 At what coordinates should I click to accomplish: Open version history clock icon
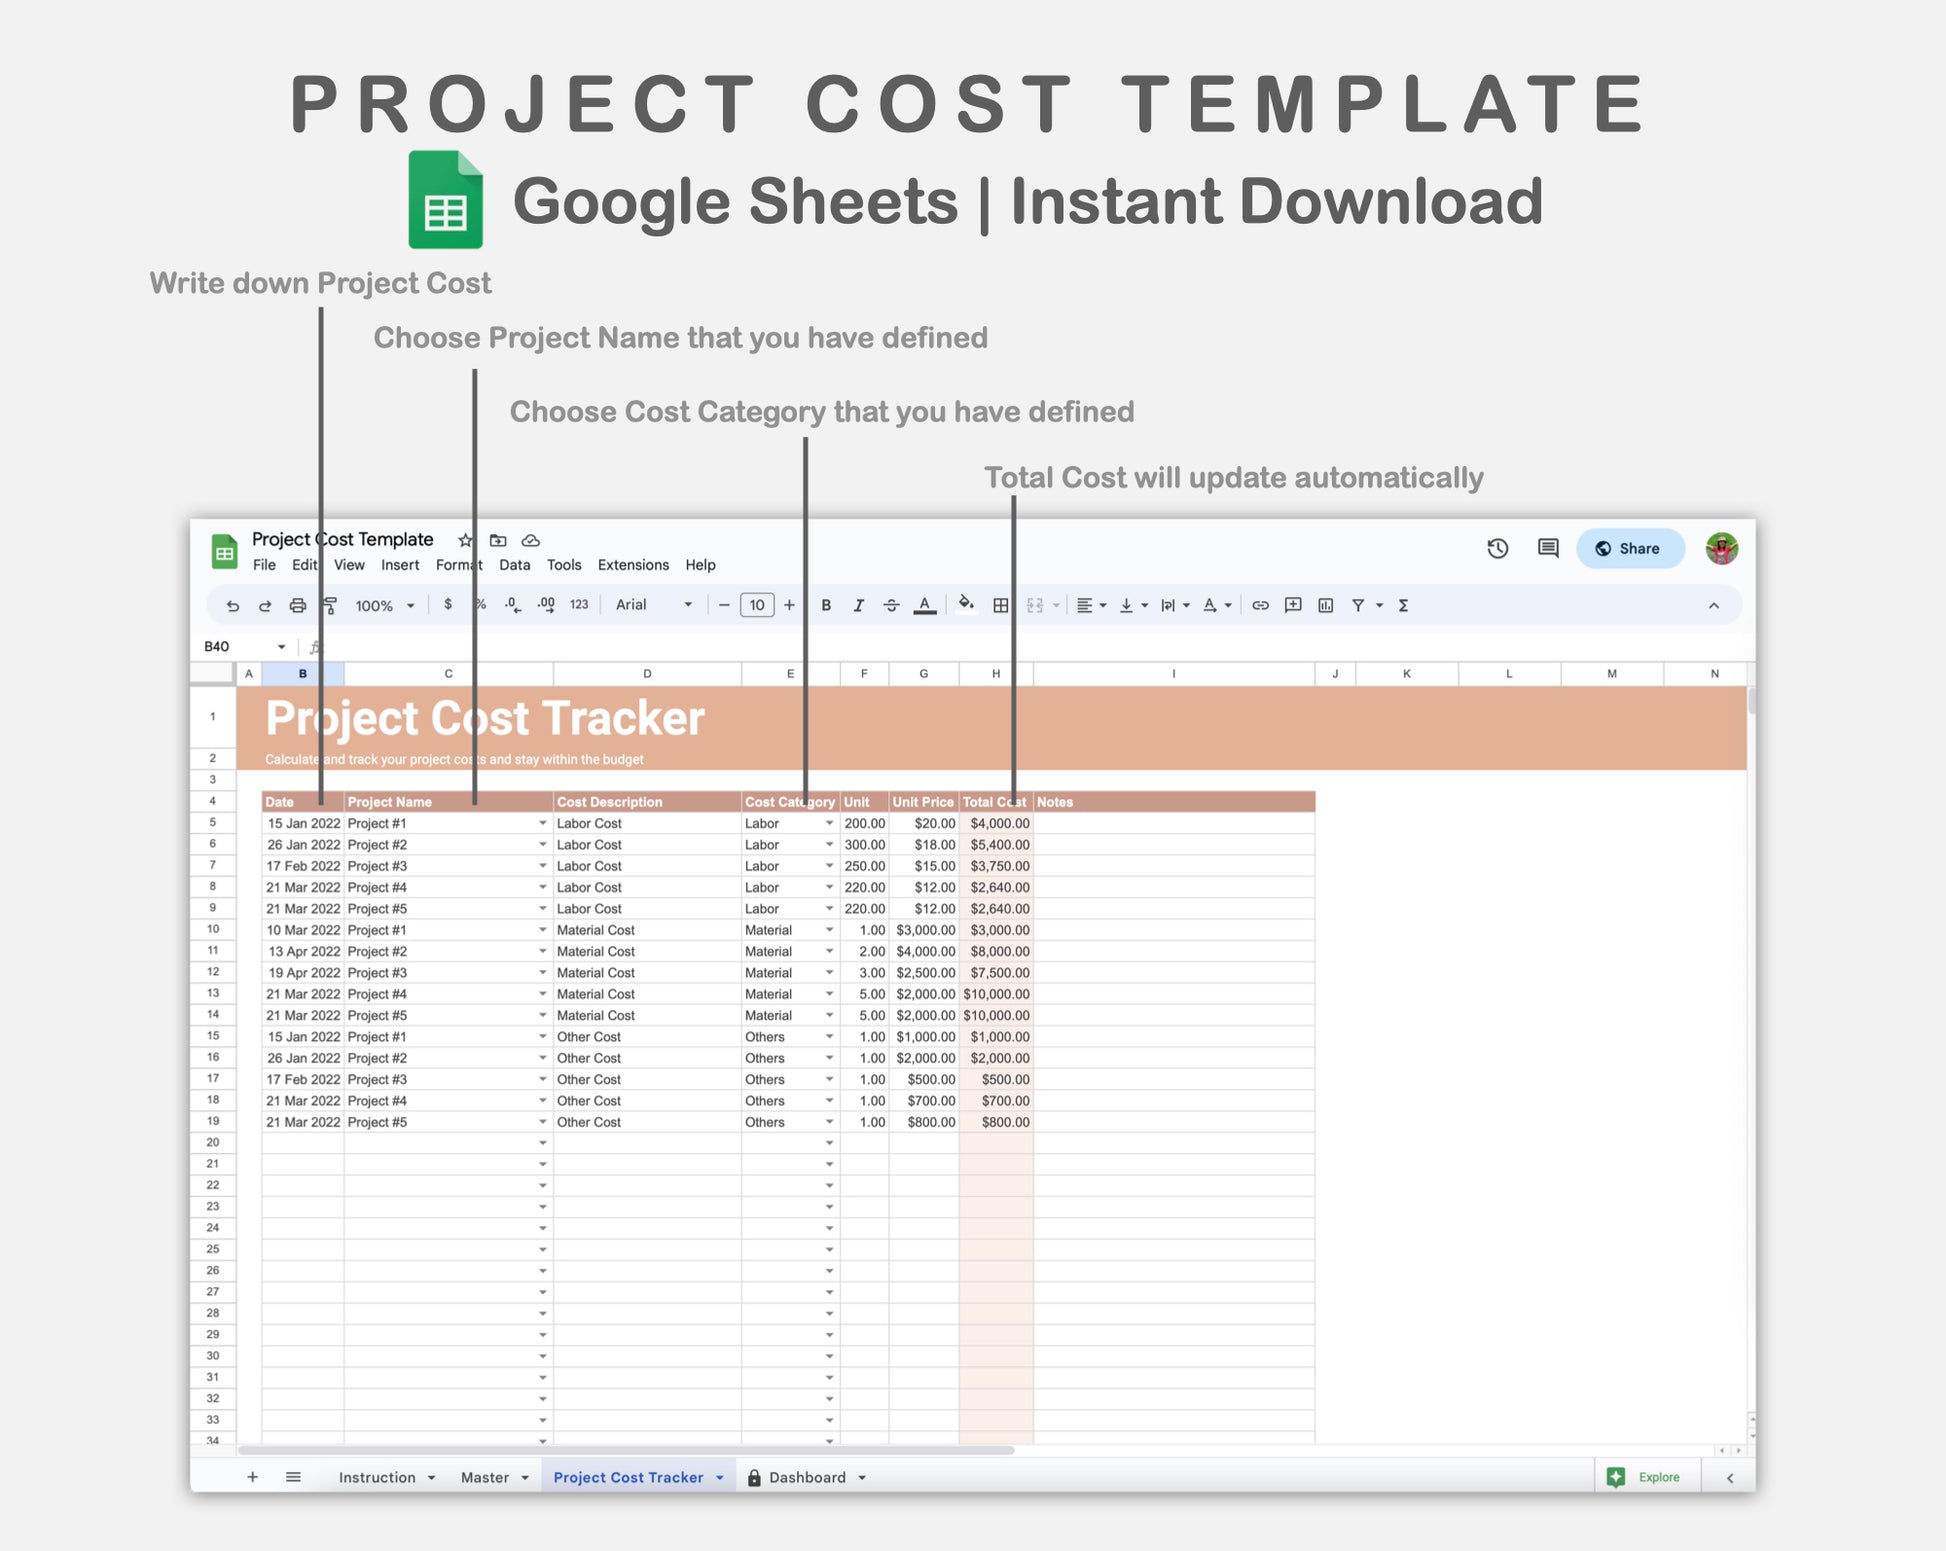pyautogui.click(x=1497, y=548)
